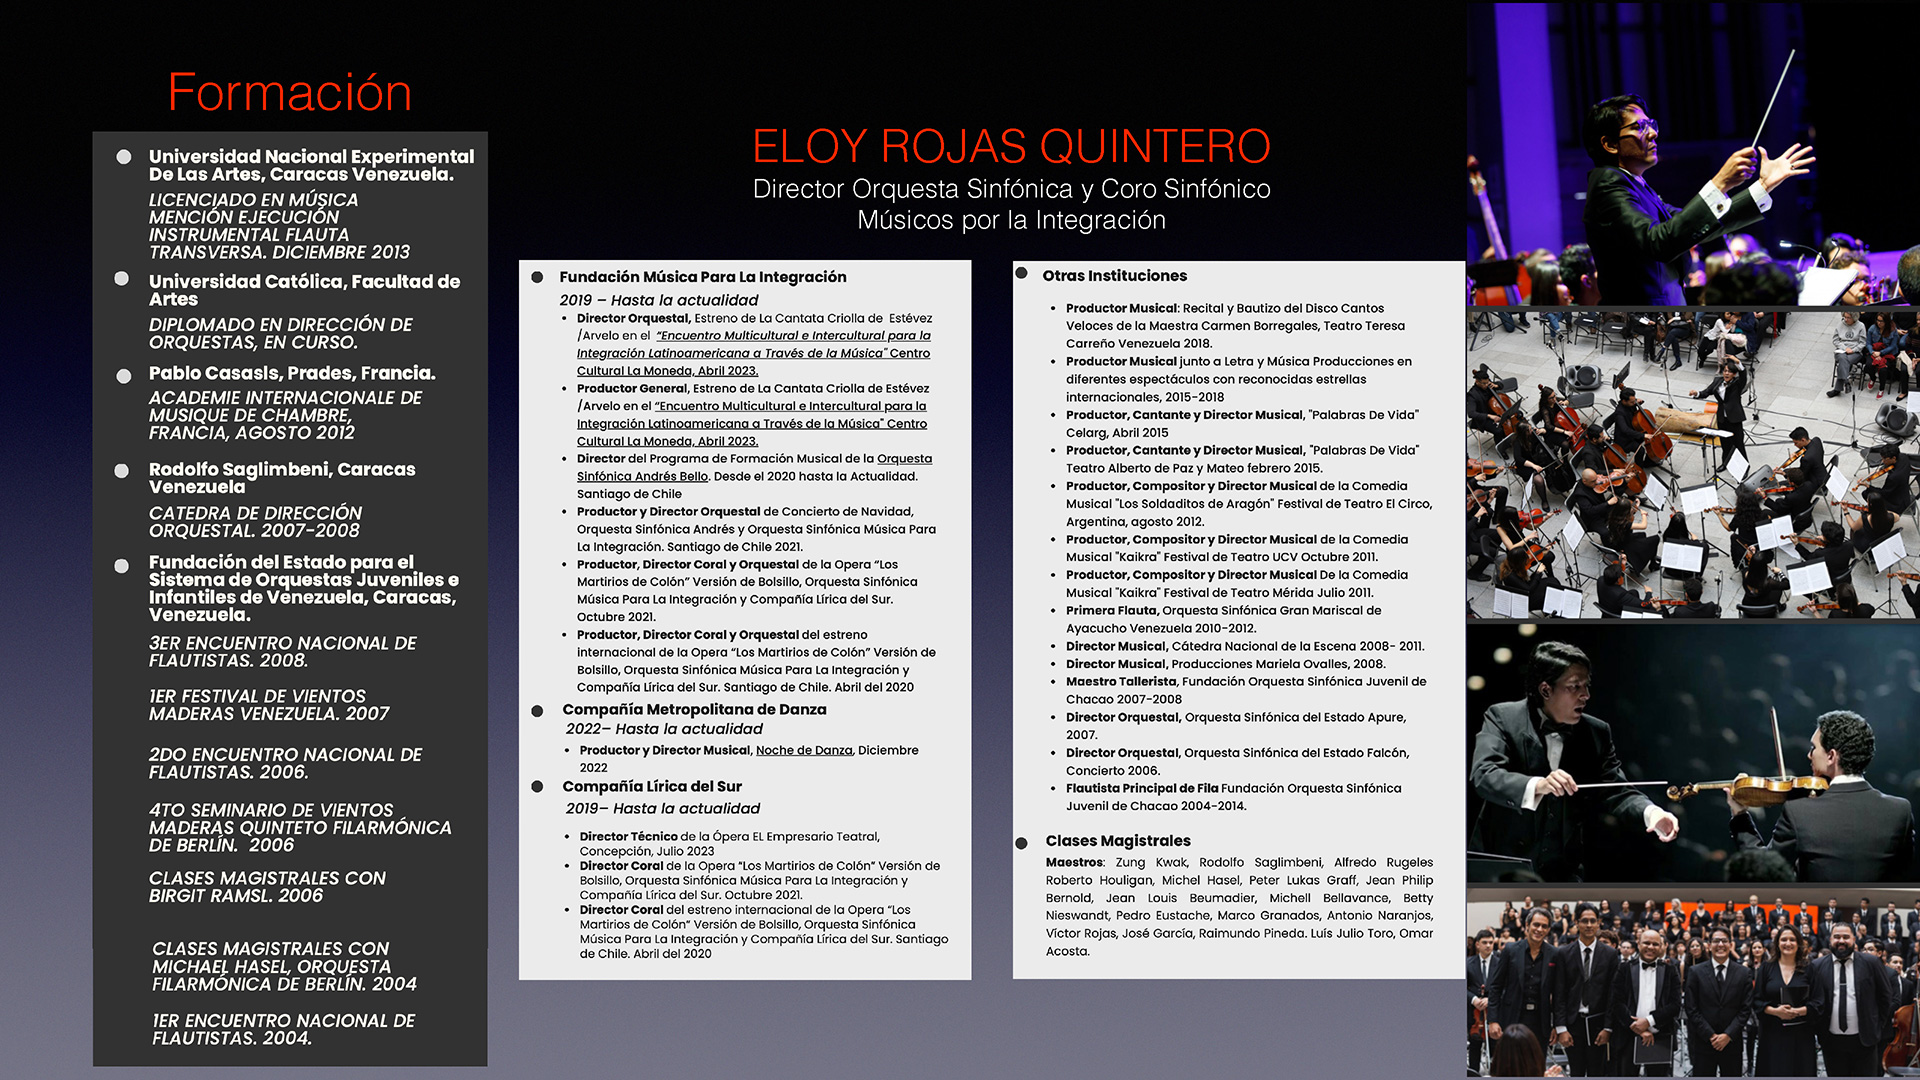Select 'Los Soldaditos de Aragón' Comedia Musical item
Image resolution: width=1920 pixels, height=1080 pixels.
1249,504
